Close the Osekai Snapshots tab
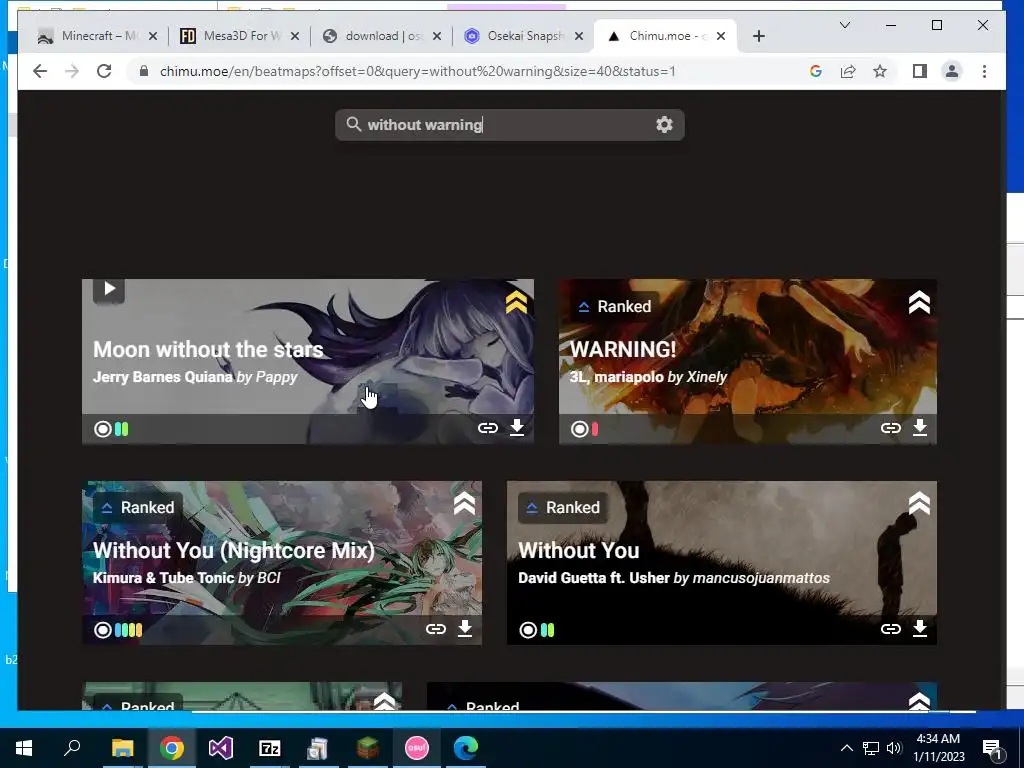The width and height of the screenshot is (1024, 768). [x=579, y=36]
